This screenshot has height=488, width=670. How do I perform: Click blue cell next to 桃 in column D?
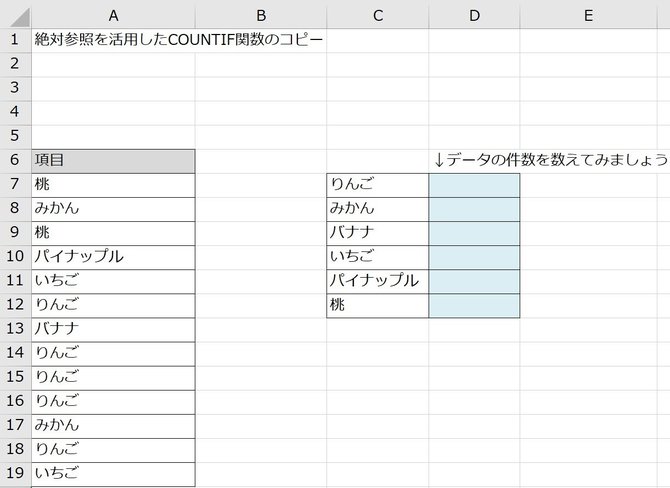coord(474,306)
